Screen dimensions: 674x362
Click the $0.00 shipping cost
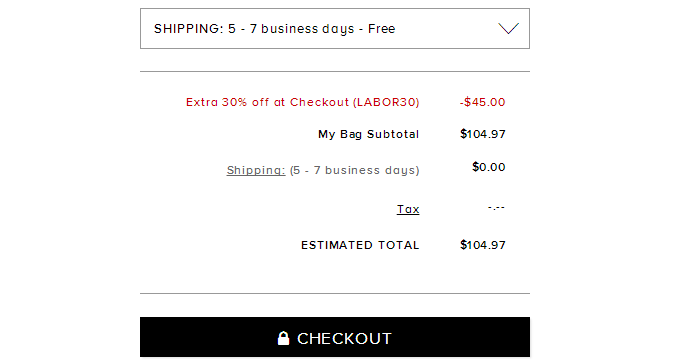point(489,167)
